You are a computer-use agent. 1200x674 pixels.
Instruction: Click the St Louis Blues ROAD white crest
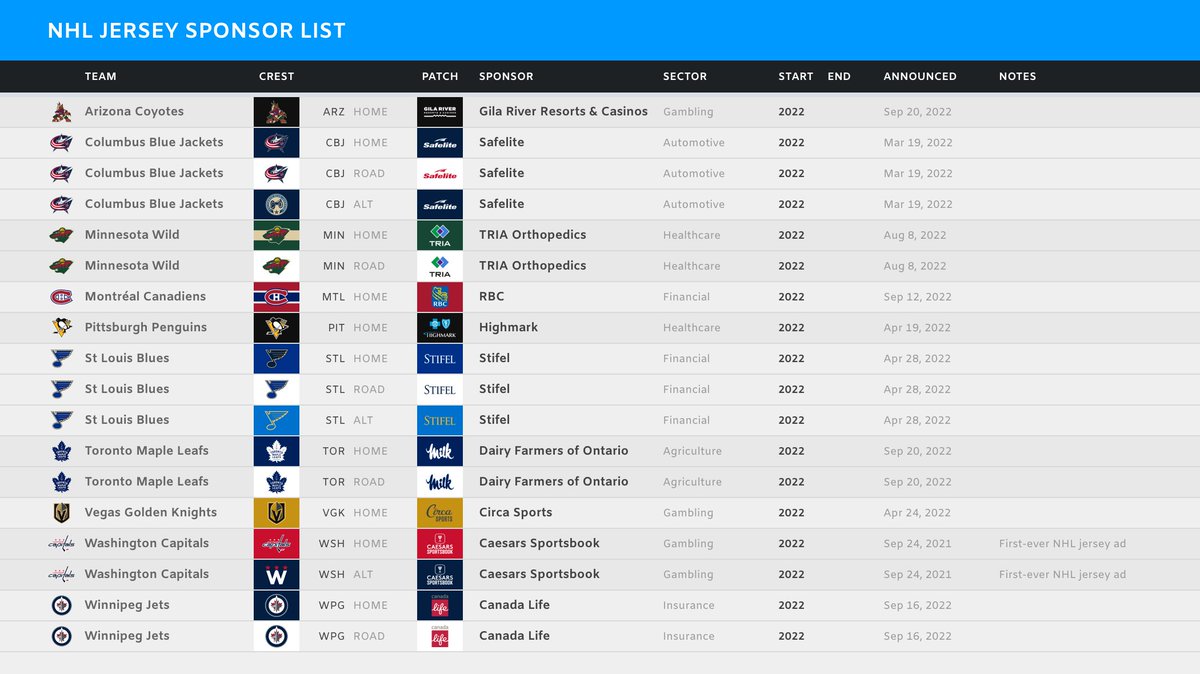tap(276, 389)
